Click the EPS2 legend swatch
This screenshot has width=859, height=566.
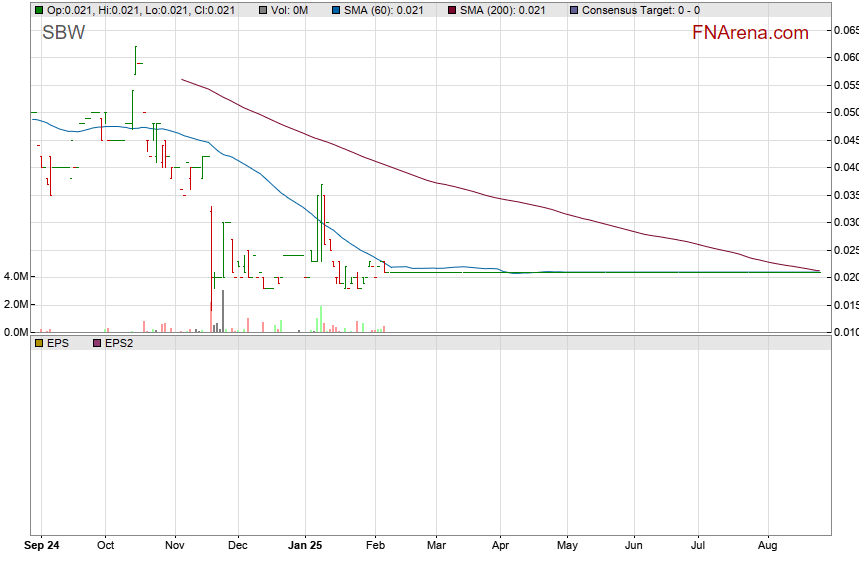[97, 343]
